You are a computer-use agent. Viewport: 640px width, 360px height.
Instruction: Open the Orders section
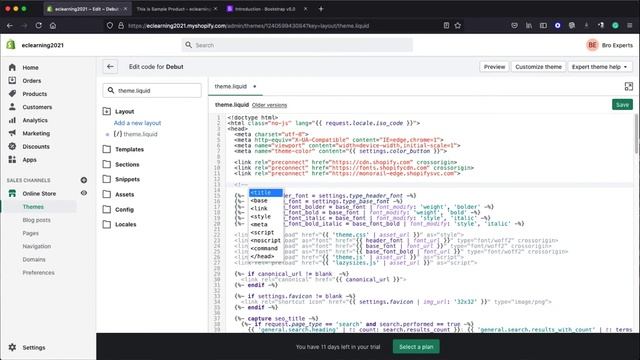[31, 80]
